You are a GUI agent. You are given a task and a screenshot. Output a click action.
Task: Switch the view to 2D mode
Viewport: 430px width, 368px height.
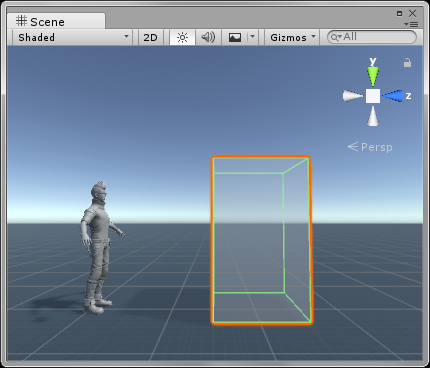click(150, 37)
